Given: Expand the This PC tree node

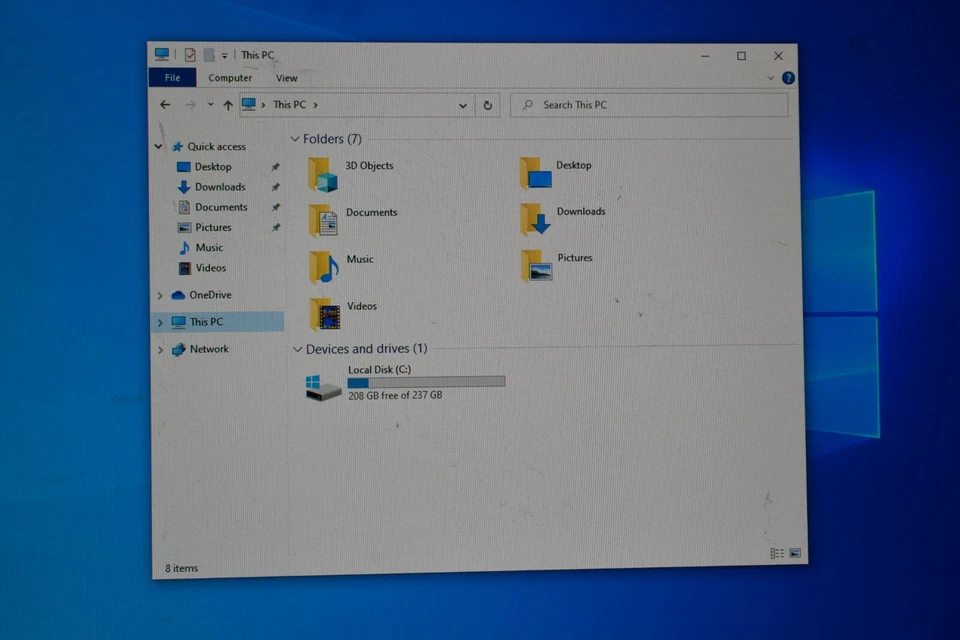Looking at the screenshot, I should click(x=160, y=322).
